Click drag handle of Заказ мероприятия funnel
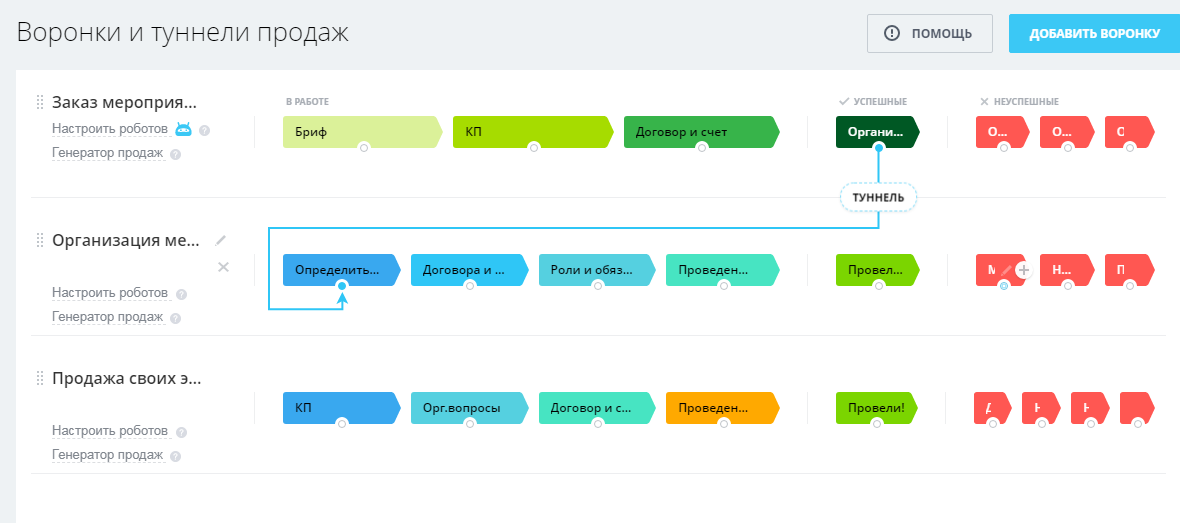The image size is (1180, 523). coord(40,102)
